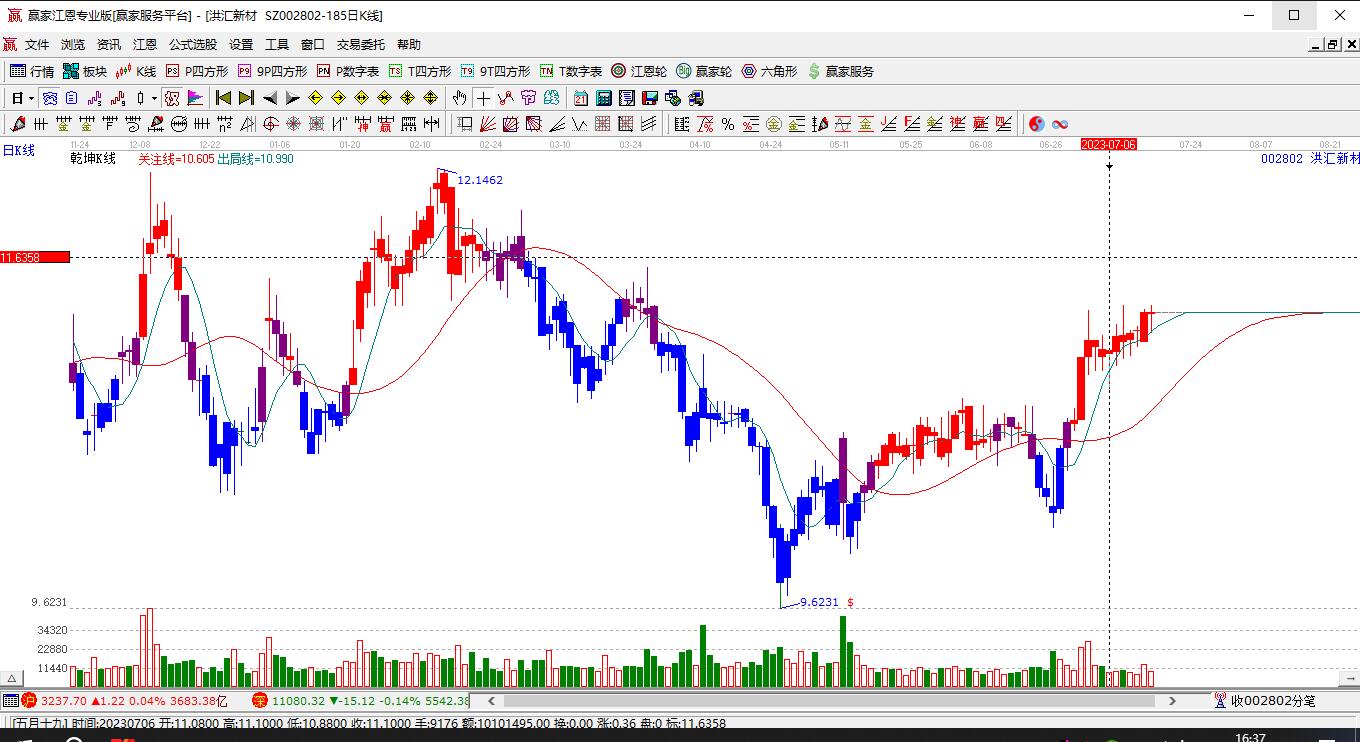
Task: Open the 交易委托 menu
Action: coord(361,45)
